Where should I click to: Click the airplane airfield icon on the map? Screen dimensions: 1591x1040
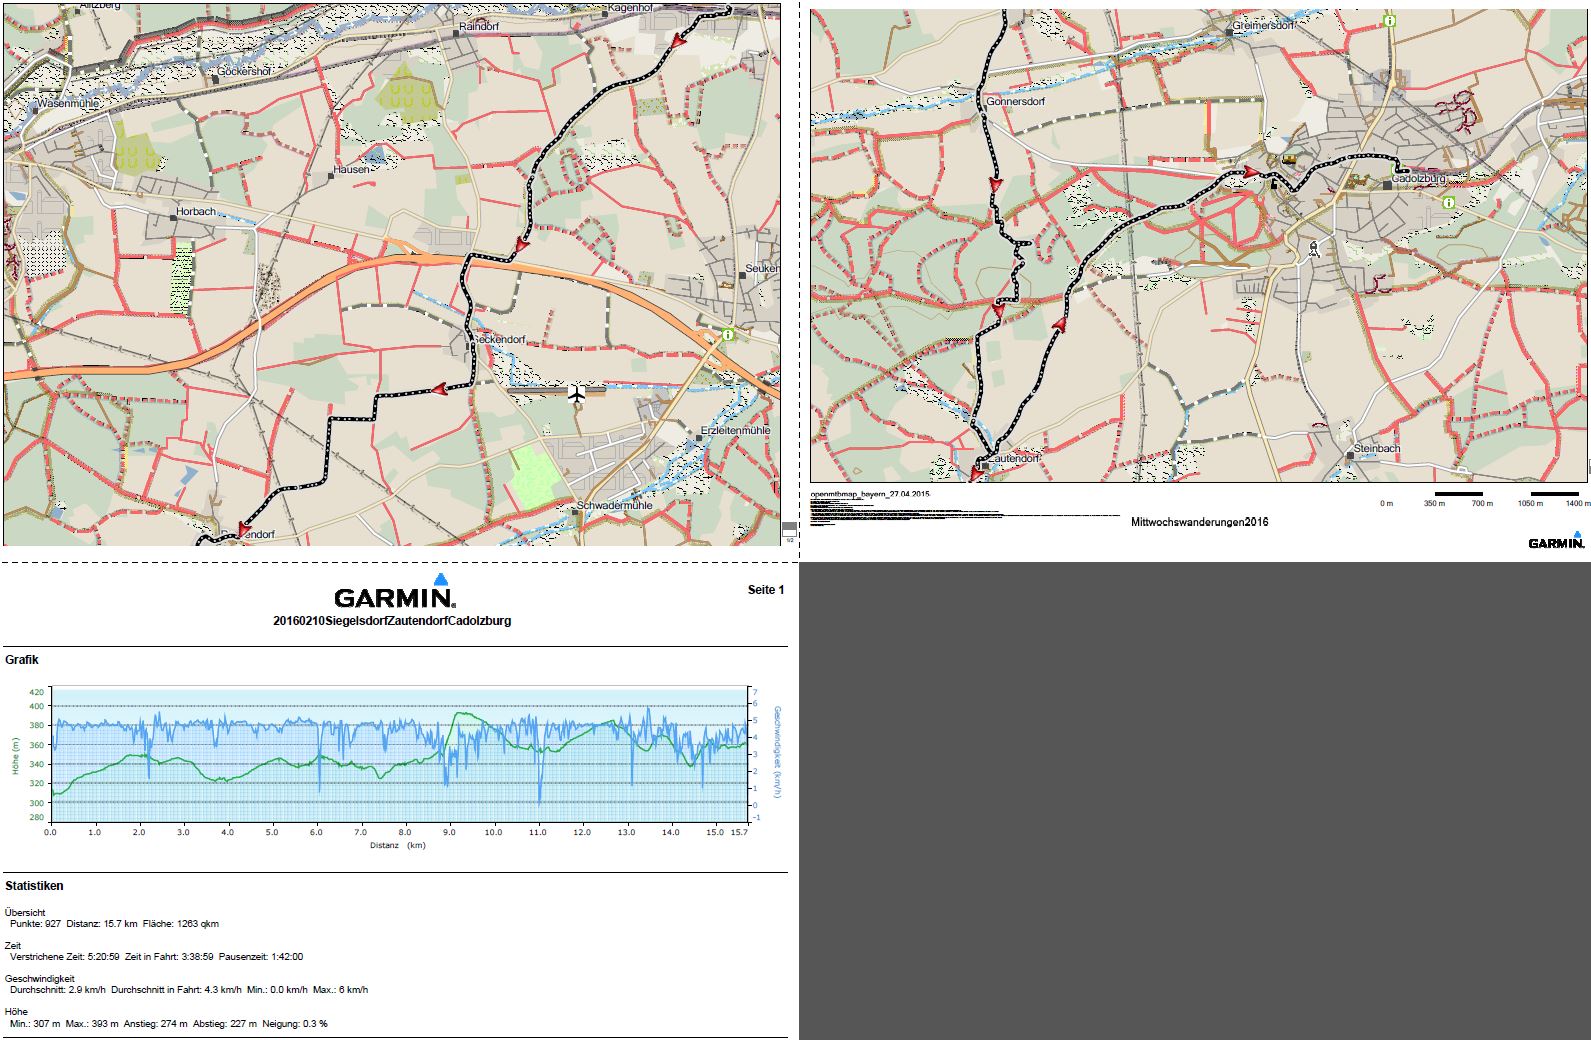[577, 393]
